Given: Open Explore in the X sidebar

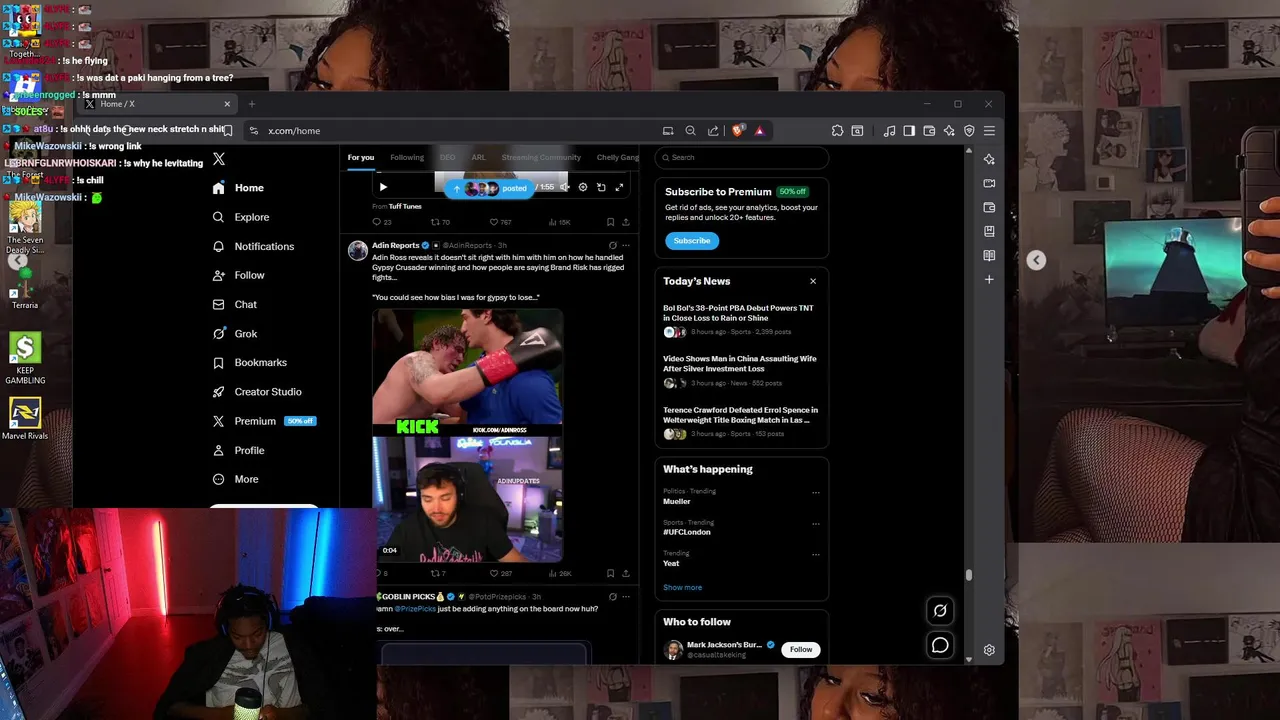Looking at the screenshot, I should [x=241, y=217].
